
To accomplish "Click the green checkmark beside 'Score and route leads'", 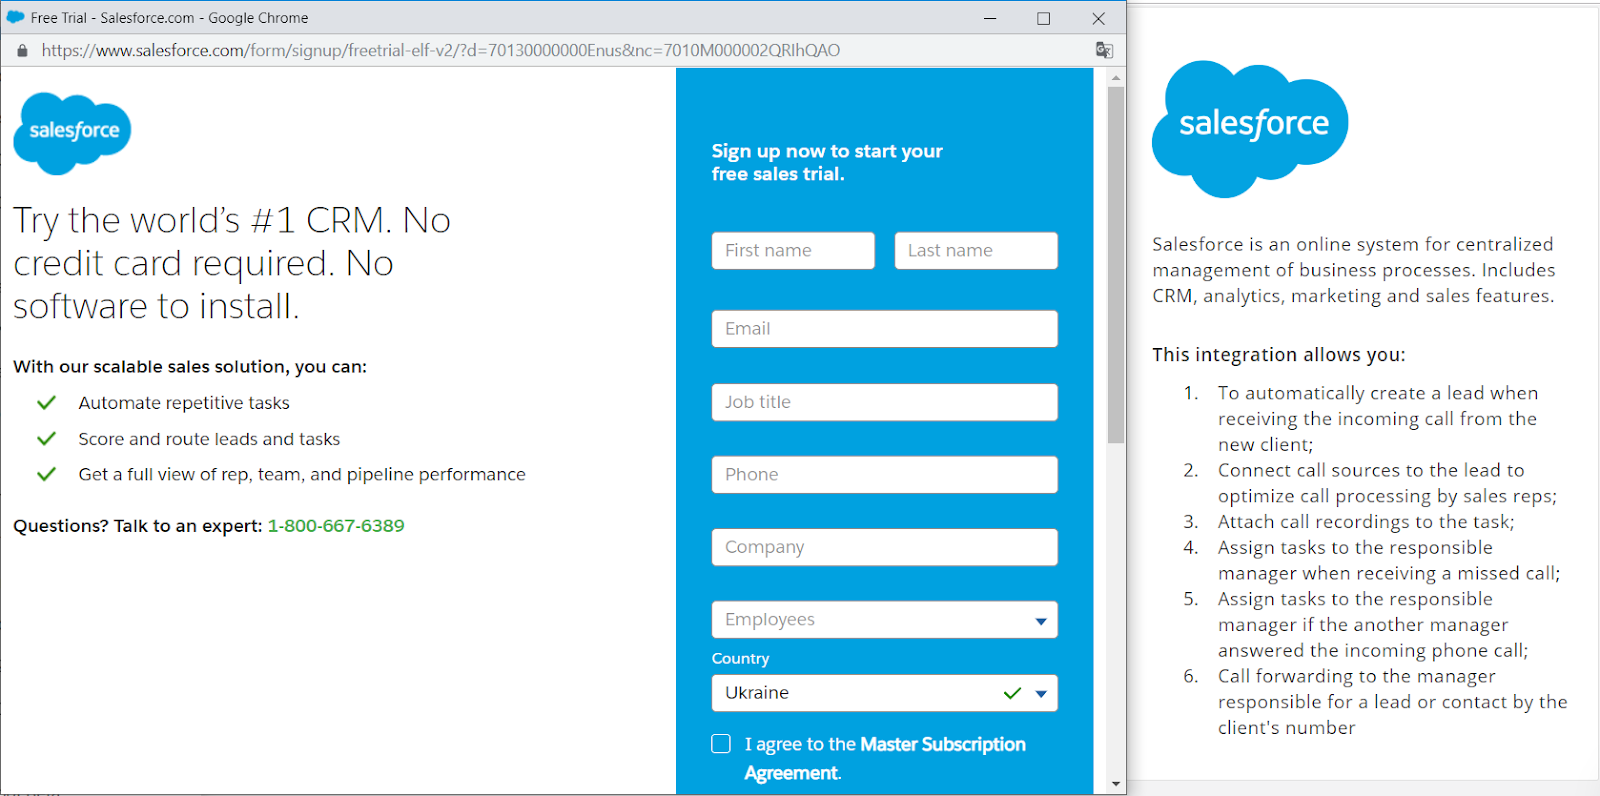I will 46,439.
